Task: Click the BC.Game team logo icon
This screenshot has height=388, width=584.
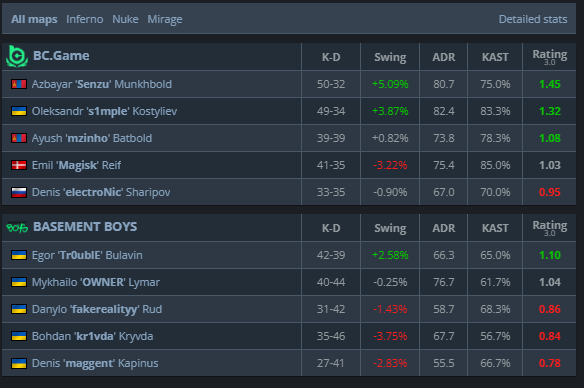Action: click(17, 56)
